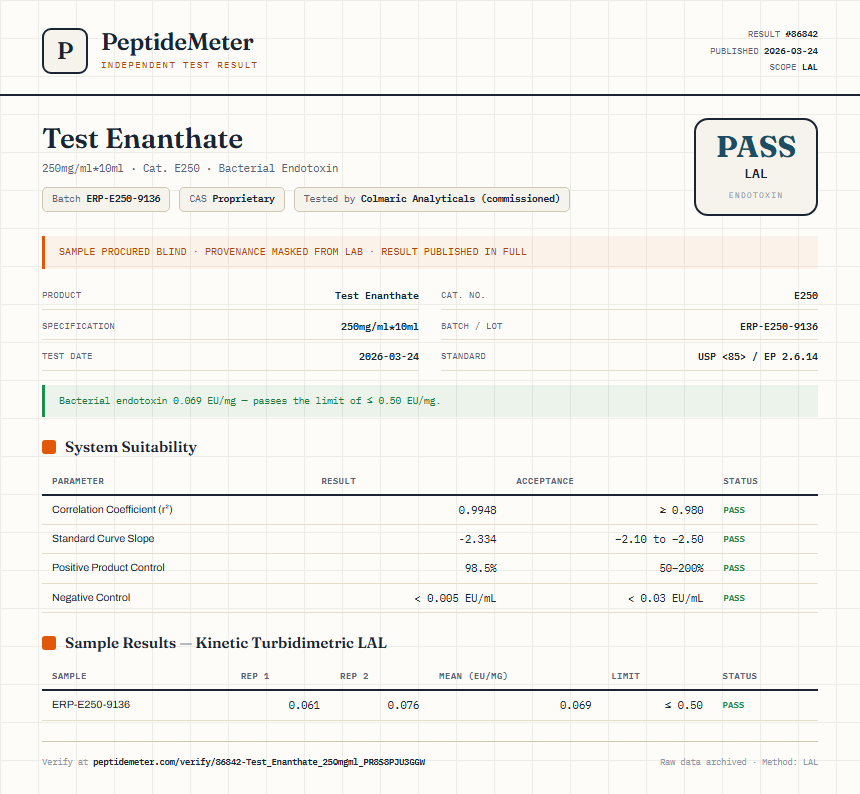Click the ACCEPTANCE column header
The width and height of the screenshot is (860, 794).
pos(545,481)
